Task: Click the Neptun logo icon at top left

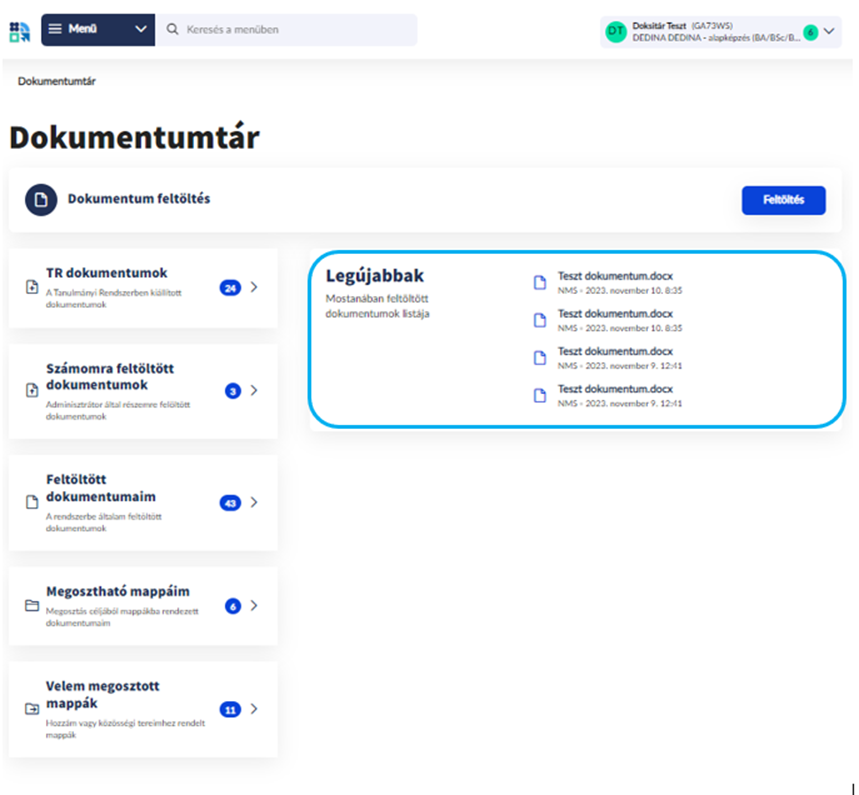Action: coord(20,30)
